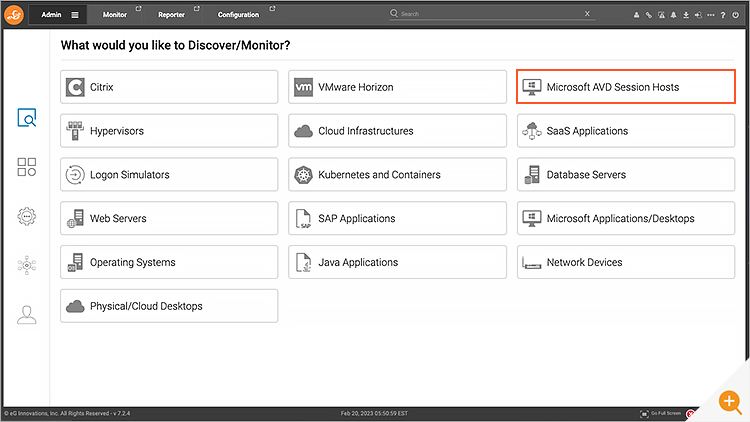Click the power logout icon
750x422 pixels.
[x=736, y=15]
